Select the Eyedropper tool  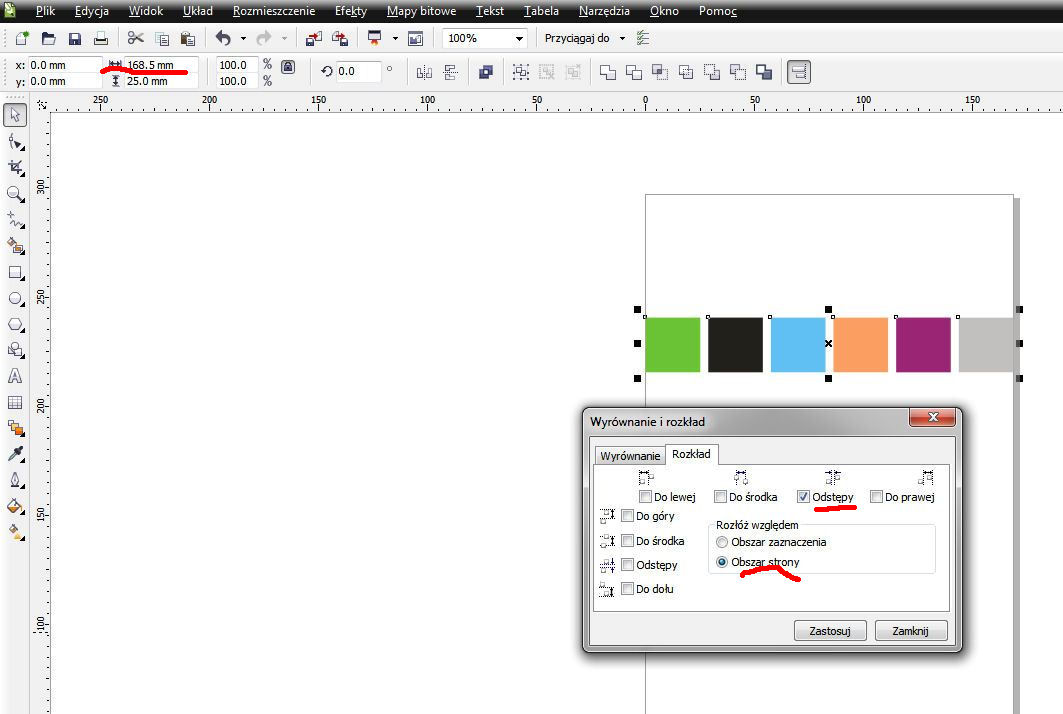[15, 455]
